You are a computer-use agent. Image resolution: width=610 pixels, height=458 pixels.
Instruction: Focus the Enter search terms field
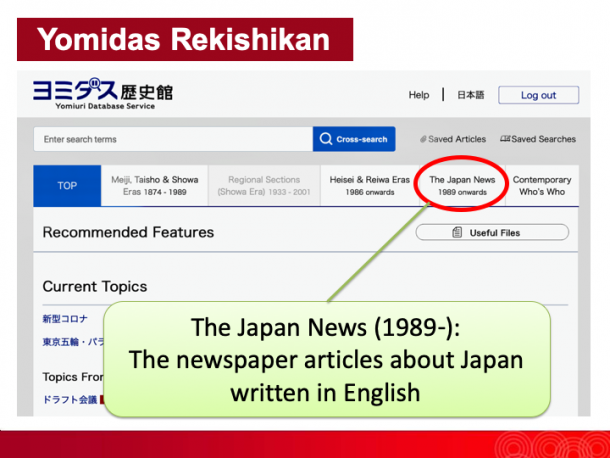173,139
